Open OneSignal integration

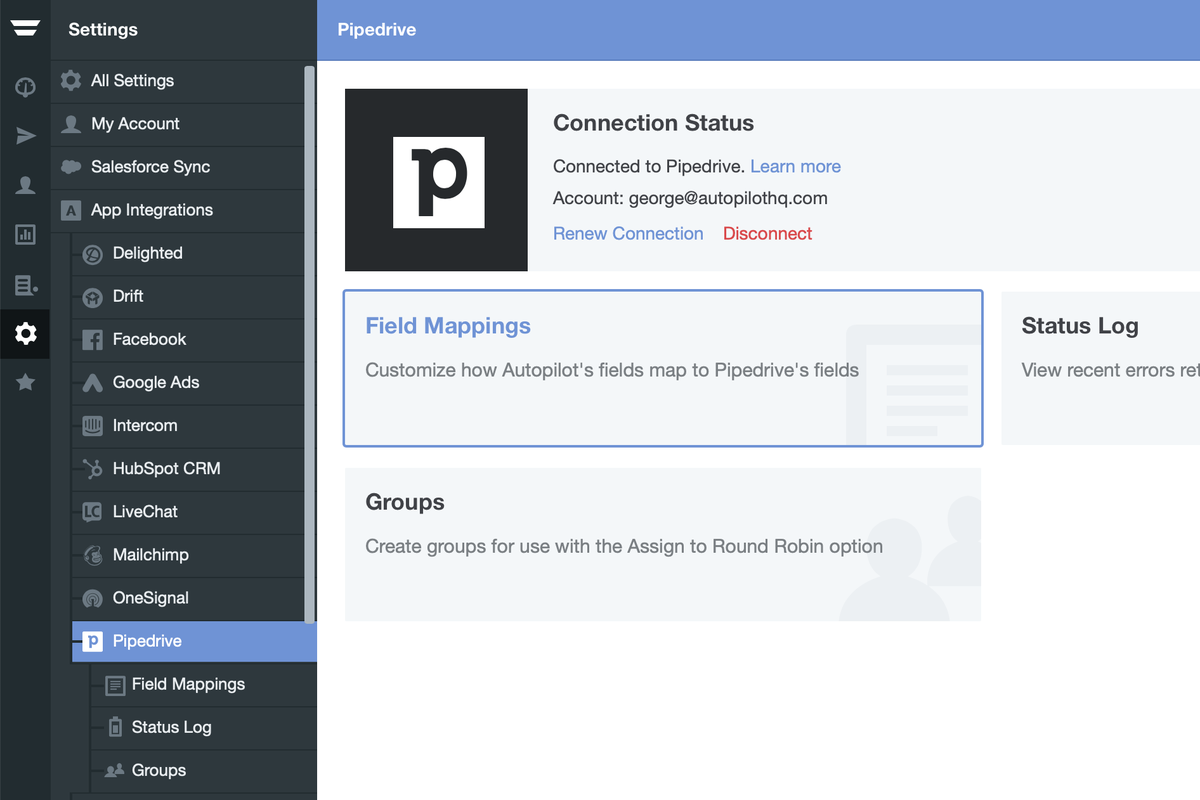click(x=188, y=598)
